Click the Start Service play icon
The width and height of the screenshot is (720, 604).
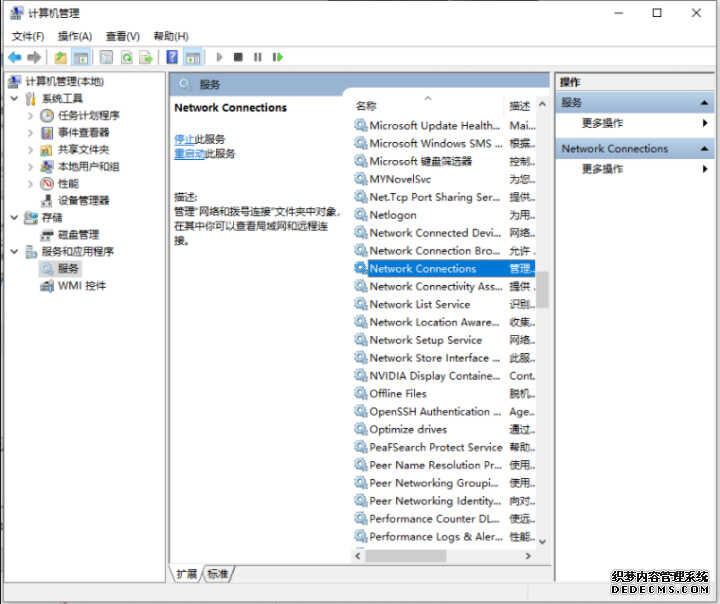[219, 57]
